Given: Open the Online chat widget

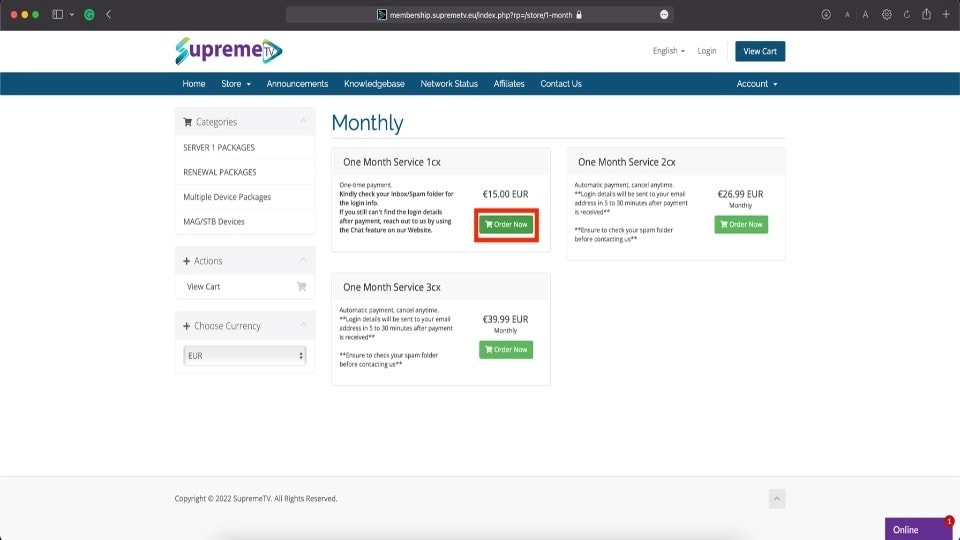Looking at the screenshot, I should (x=918, y=530).
